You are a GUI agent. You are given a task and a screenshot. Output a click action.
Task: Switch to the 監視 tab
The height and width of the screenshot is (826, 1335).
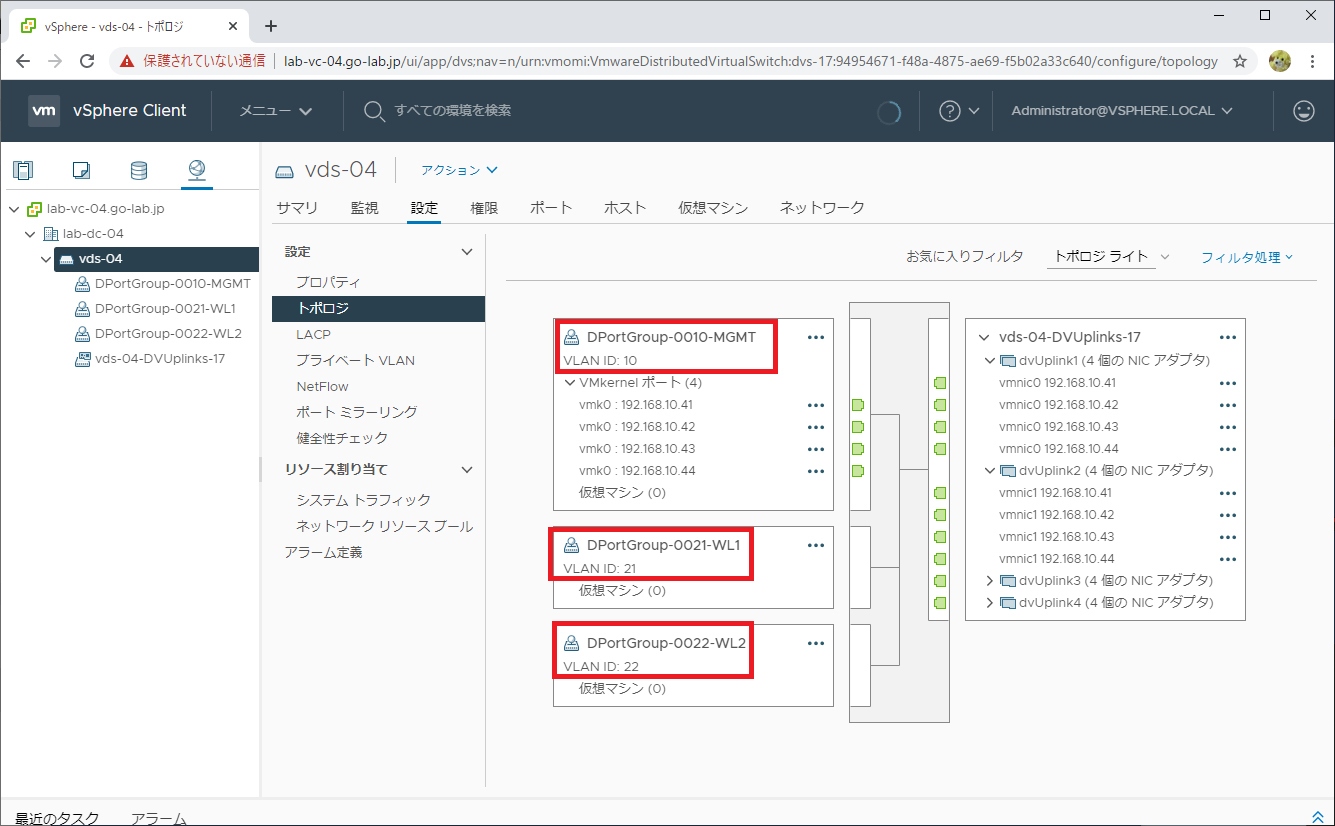364,208
